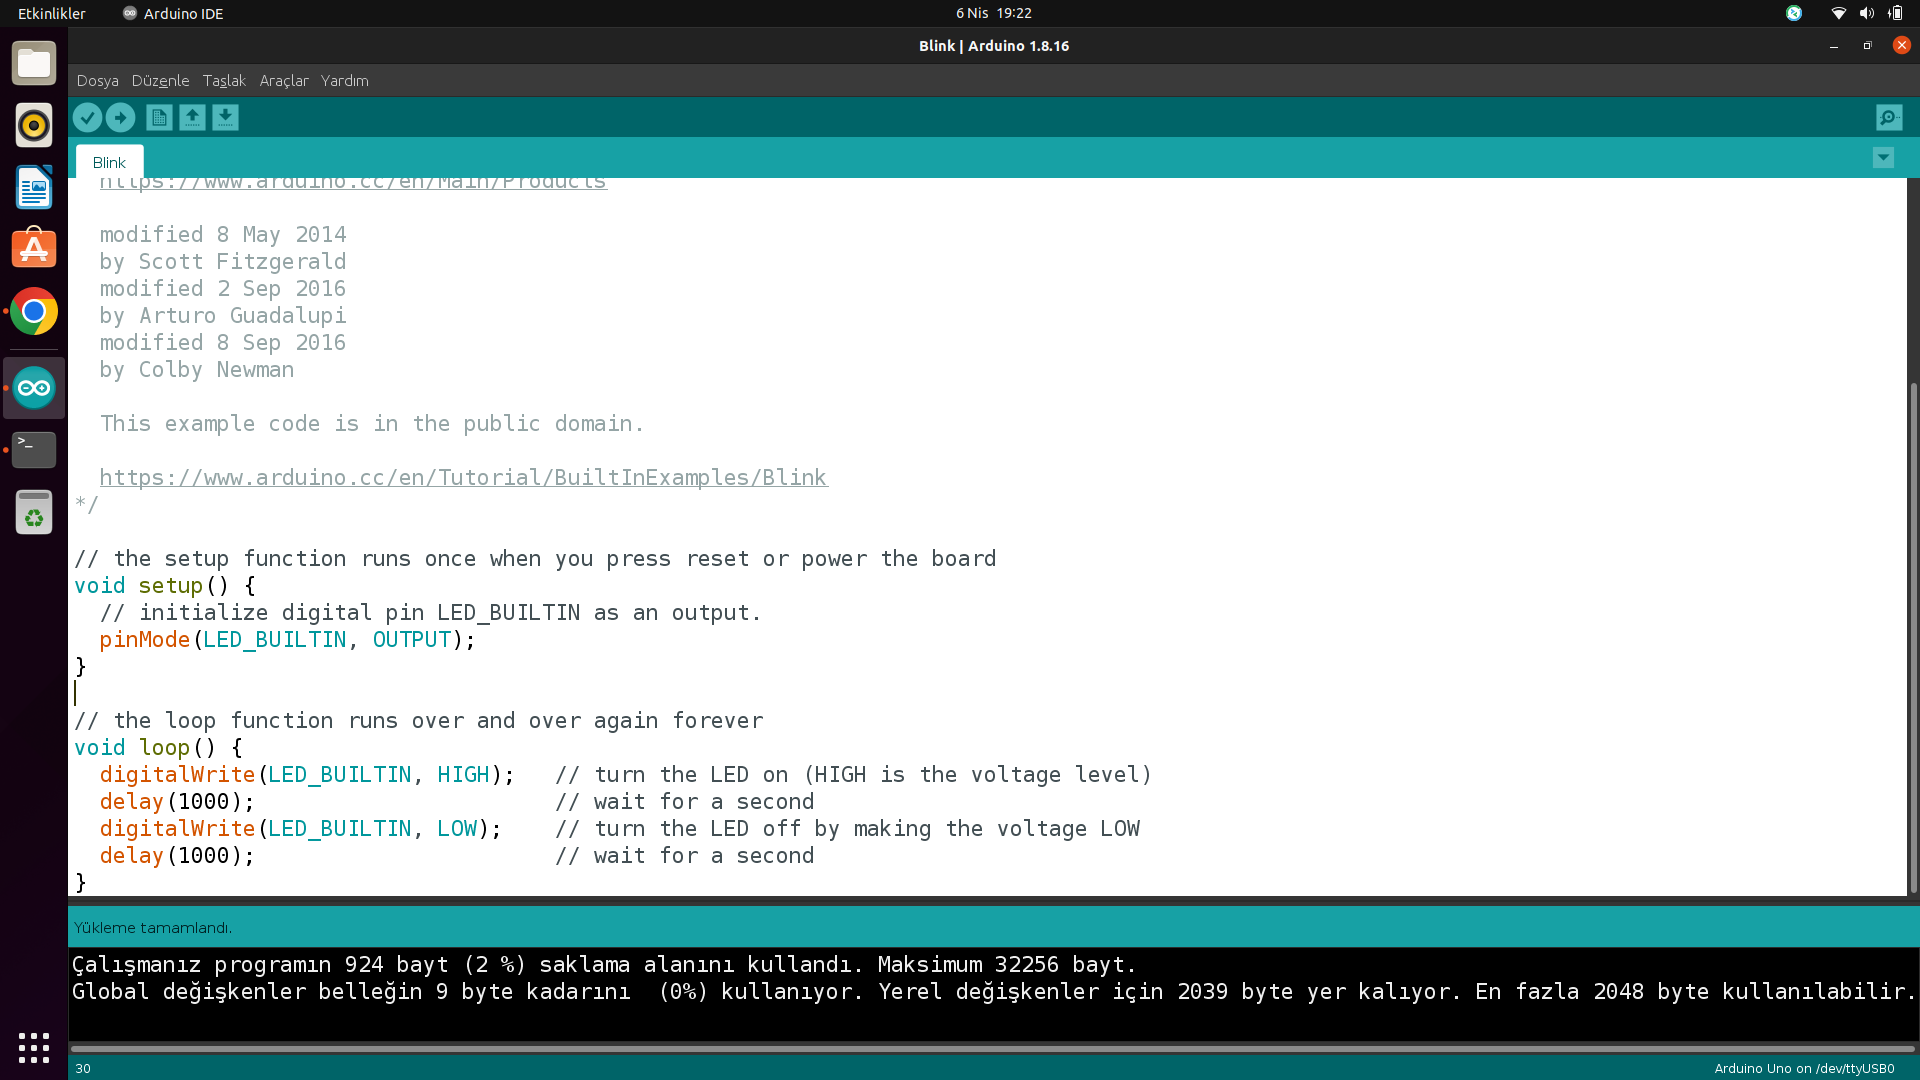Show applications grid in the dock

coord(34,1047)
